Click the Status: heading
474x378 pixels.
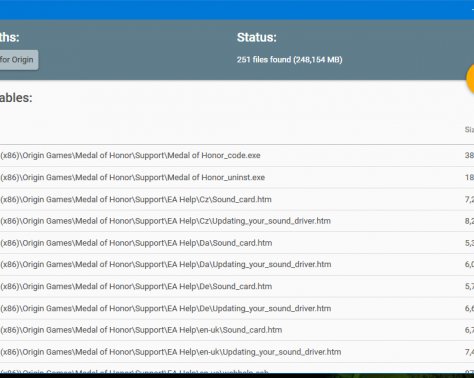[x=257, y=37]
